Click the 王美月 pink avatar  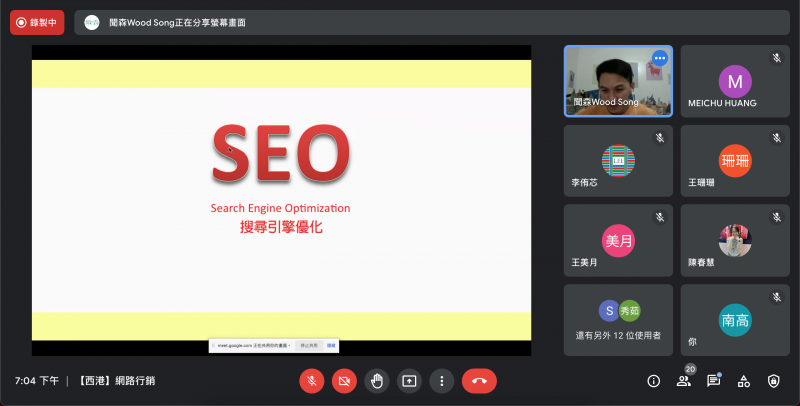click(618, 241)
